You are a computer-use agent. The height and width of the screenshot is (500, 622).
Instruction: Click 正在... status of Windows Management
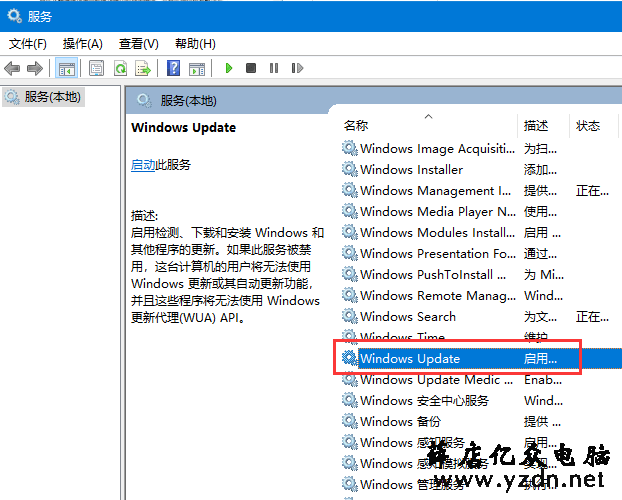[592, 191]
